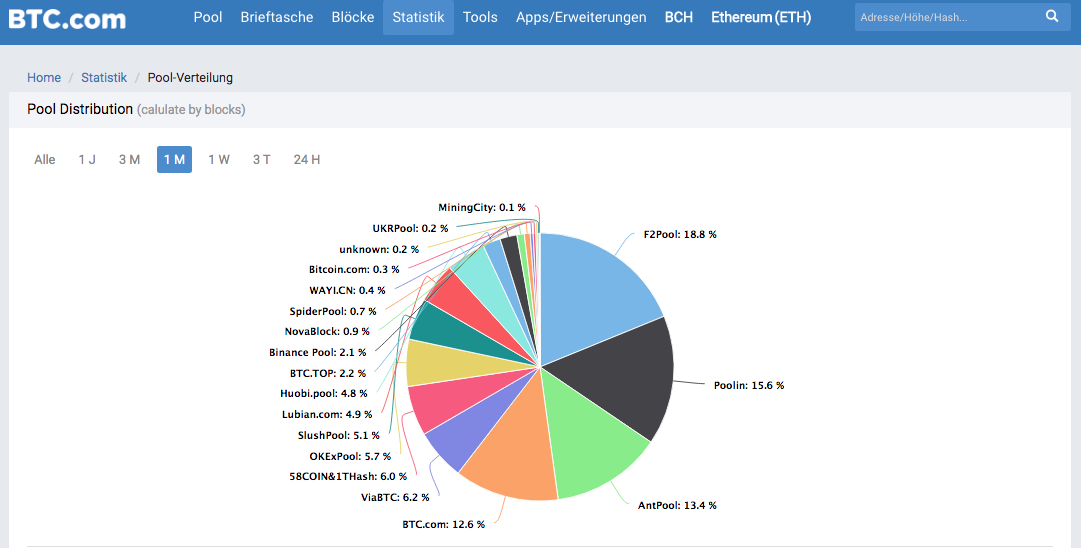Screen dimensions: 1081x548
Task: Go to Home breadcrumb
Action: click(x=44, y=77)
